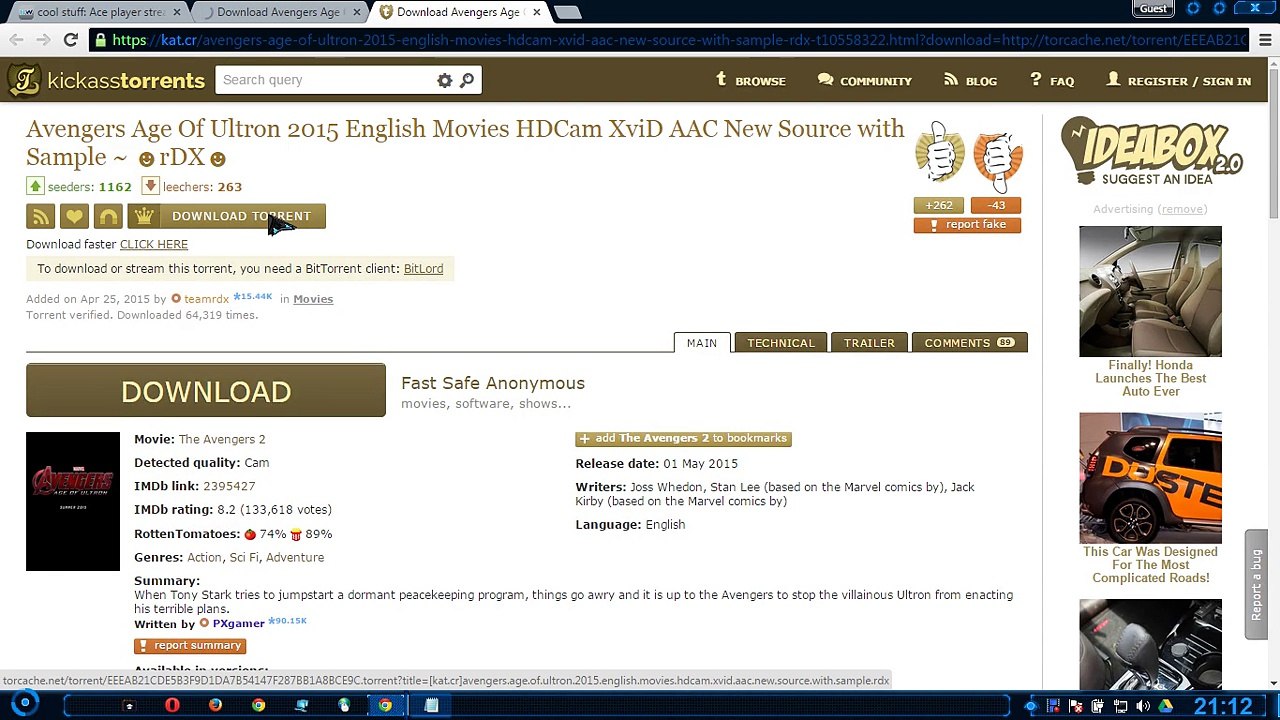This screenshot has height=720, width=1280.
Task: Click the +262 positive votes button
Action: (x=938, y=205)
